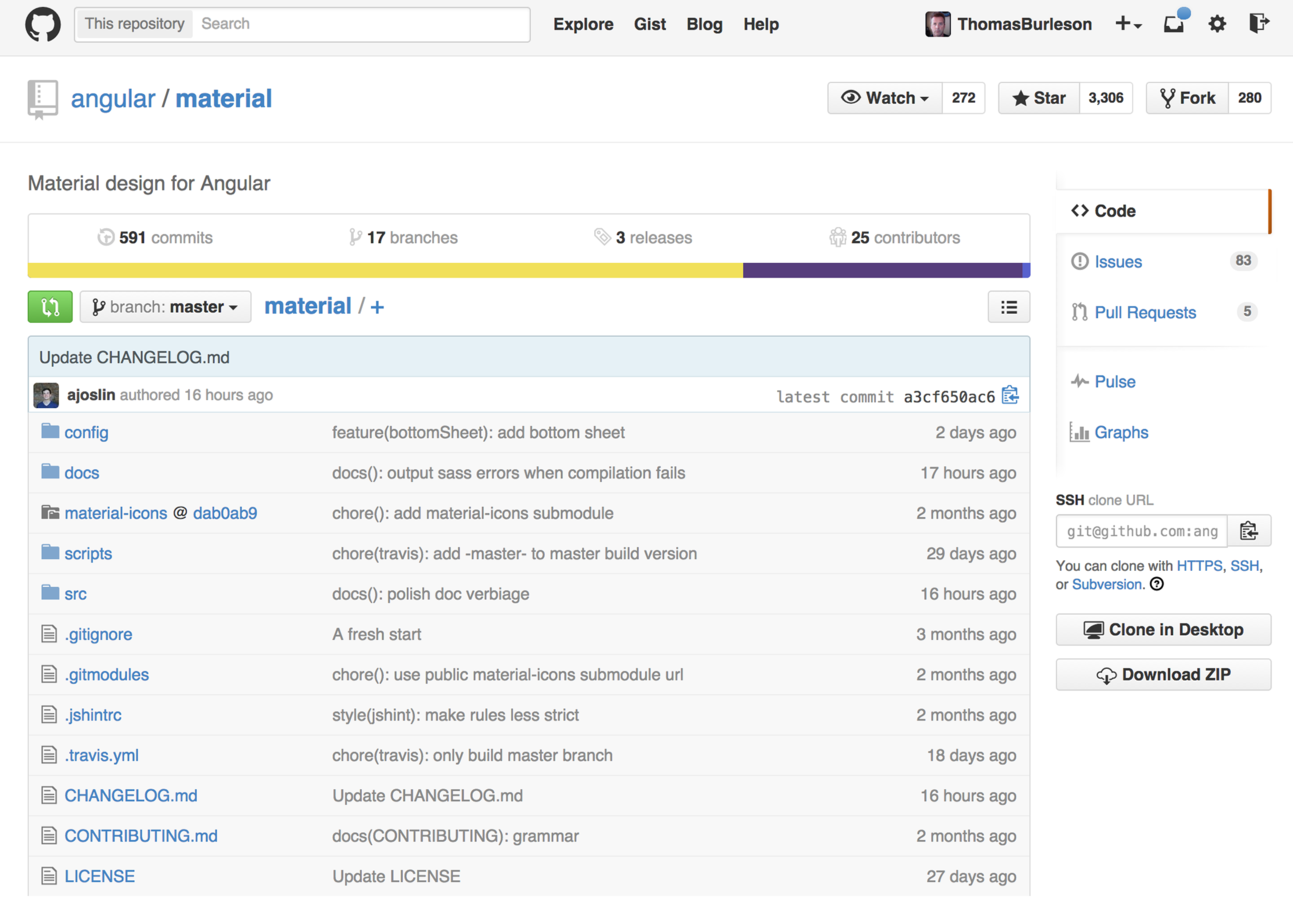Click the yellow JavaScript language bar segment
Screen dimensions: 1293x900
pos(385,270)
